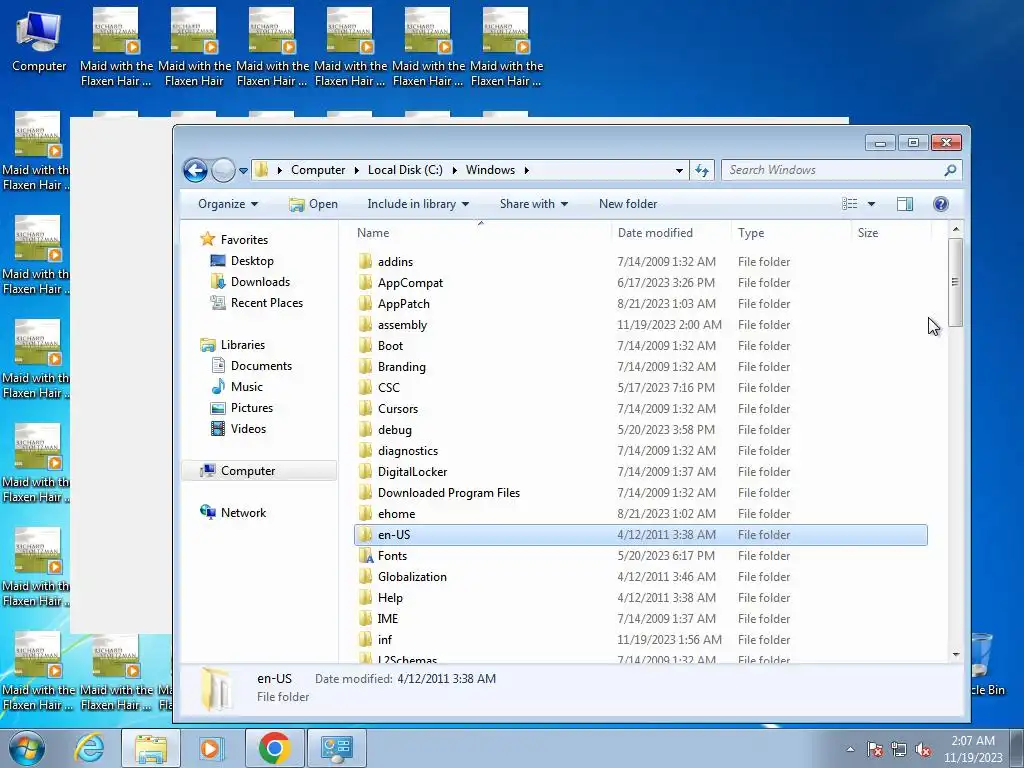The height and width of the screenshot is (768, 1024).
Task: Open the Organize menu
Action: pyautogui.click(x=228, y=204)
